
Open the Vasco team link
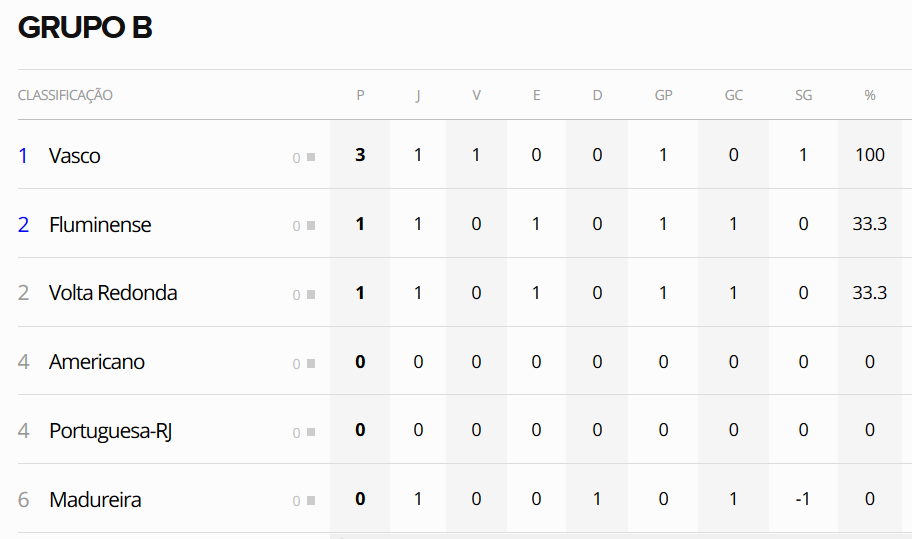[75, 156]
